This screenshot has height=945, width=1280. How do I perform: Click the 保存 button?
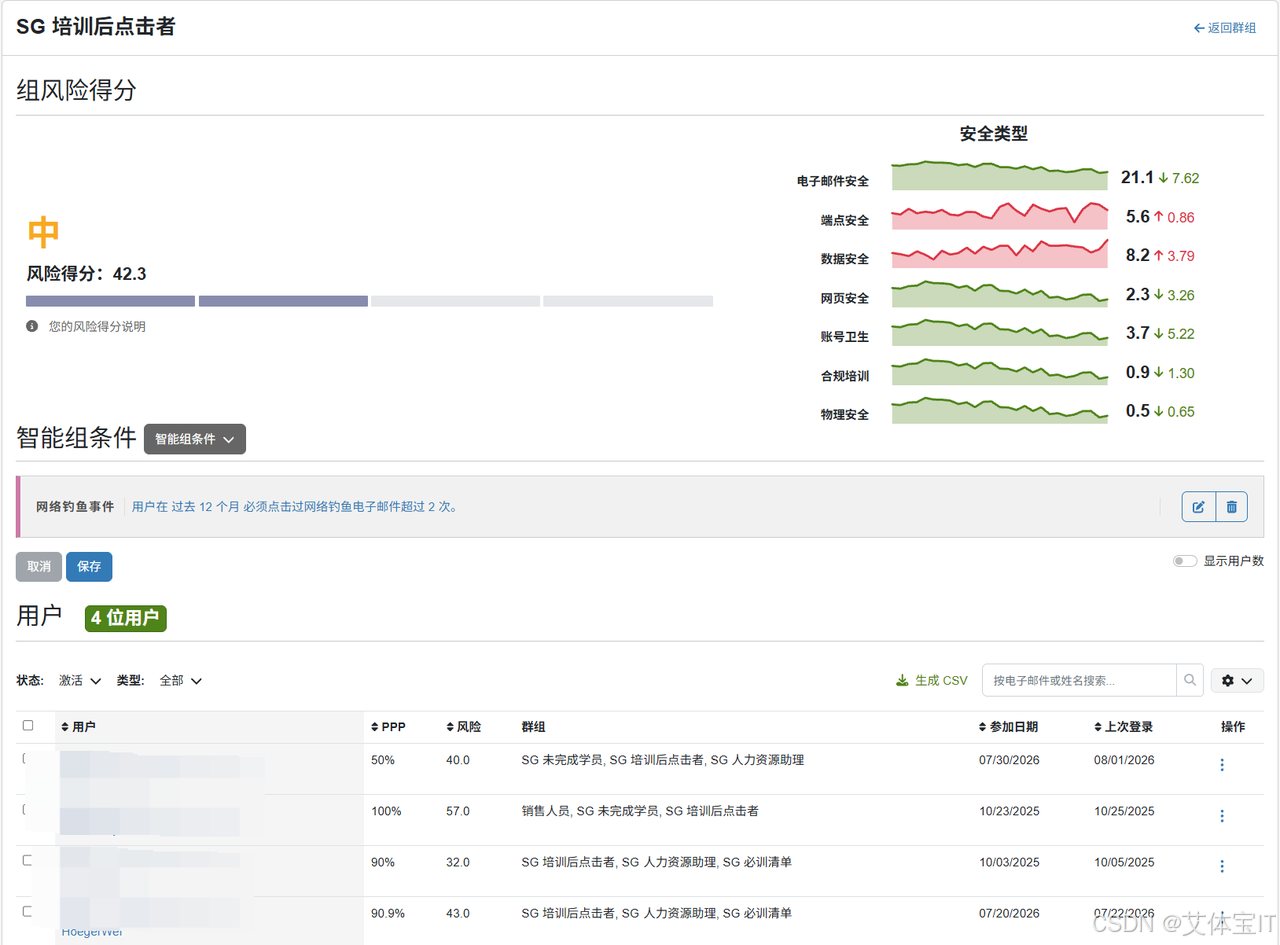coord(89,566)
